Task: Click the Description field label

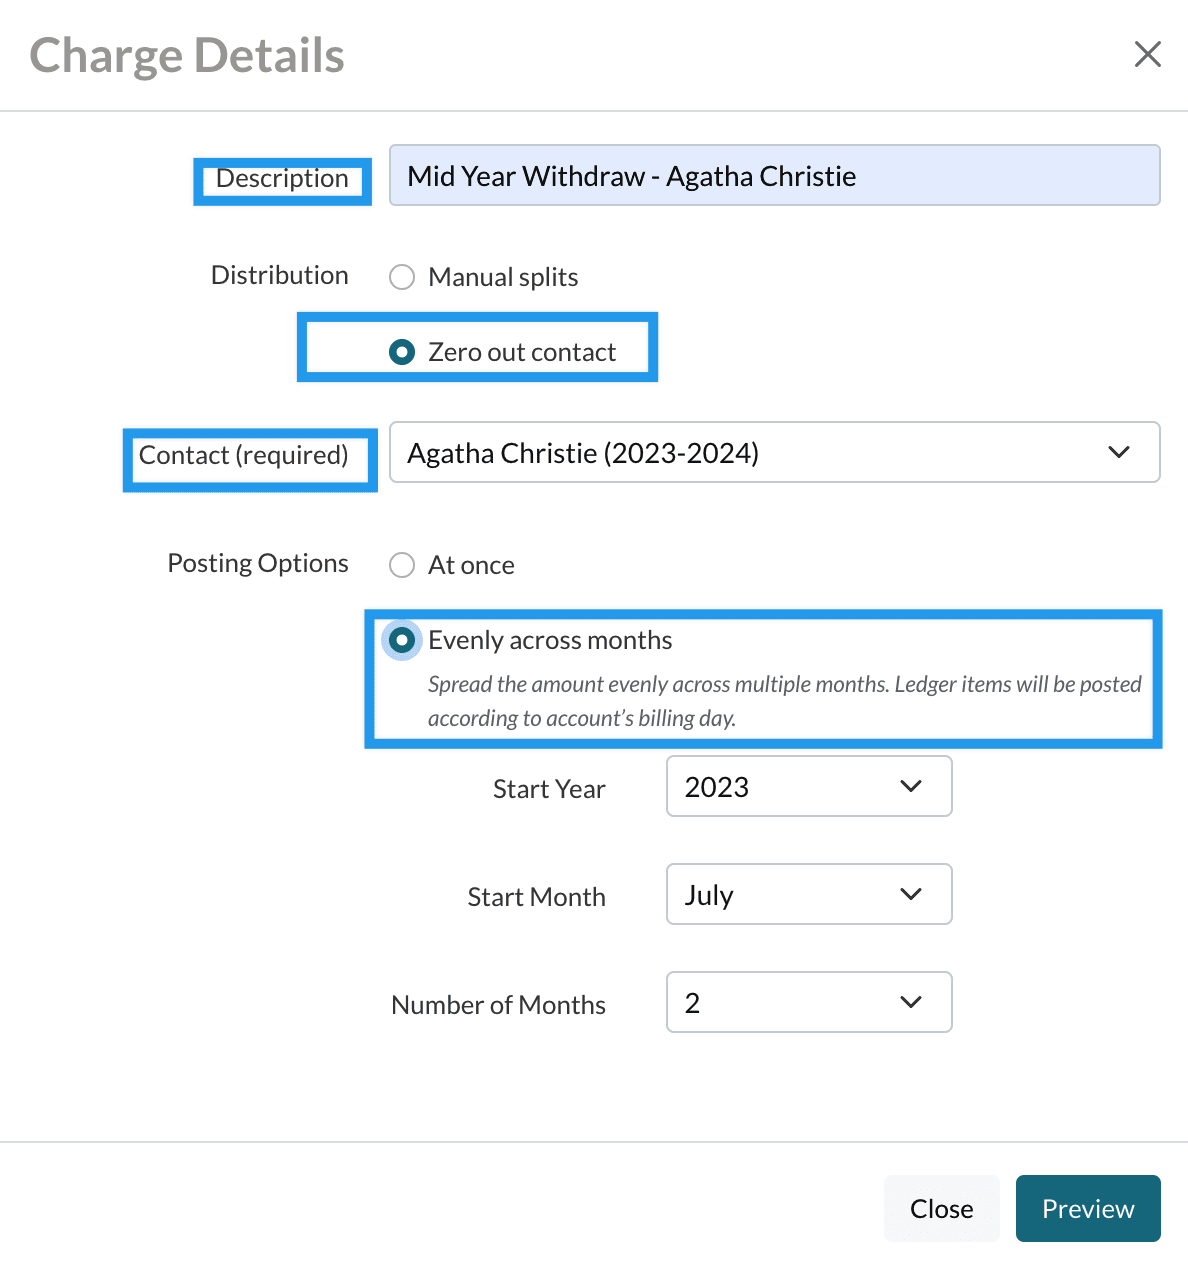Action: pyautogui.click(x=282, y=179)
